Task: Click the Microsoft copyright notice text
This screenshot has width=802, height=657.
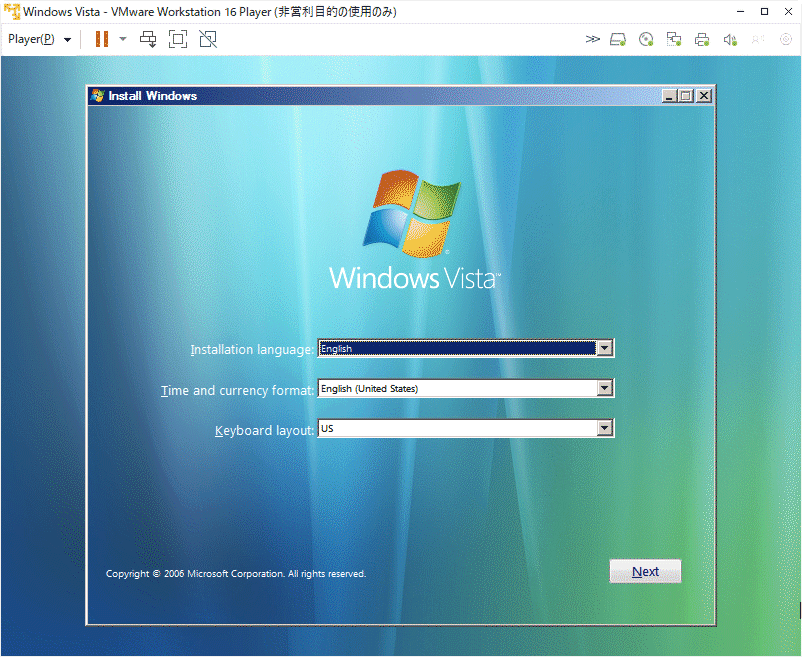Action: pyautogui.click(x=236, y=574)
